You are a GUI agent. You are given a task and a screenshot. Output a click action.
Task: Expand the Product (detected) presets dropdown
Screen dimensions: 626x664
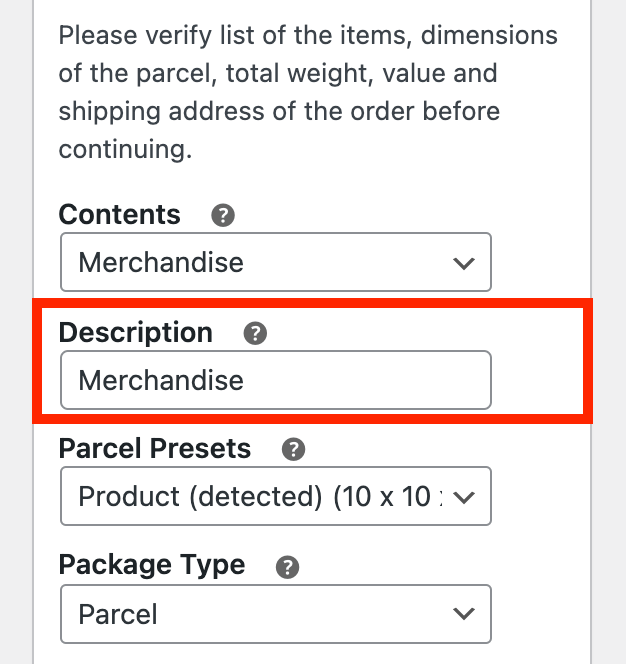point(275,496)
